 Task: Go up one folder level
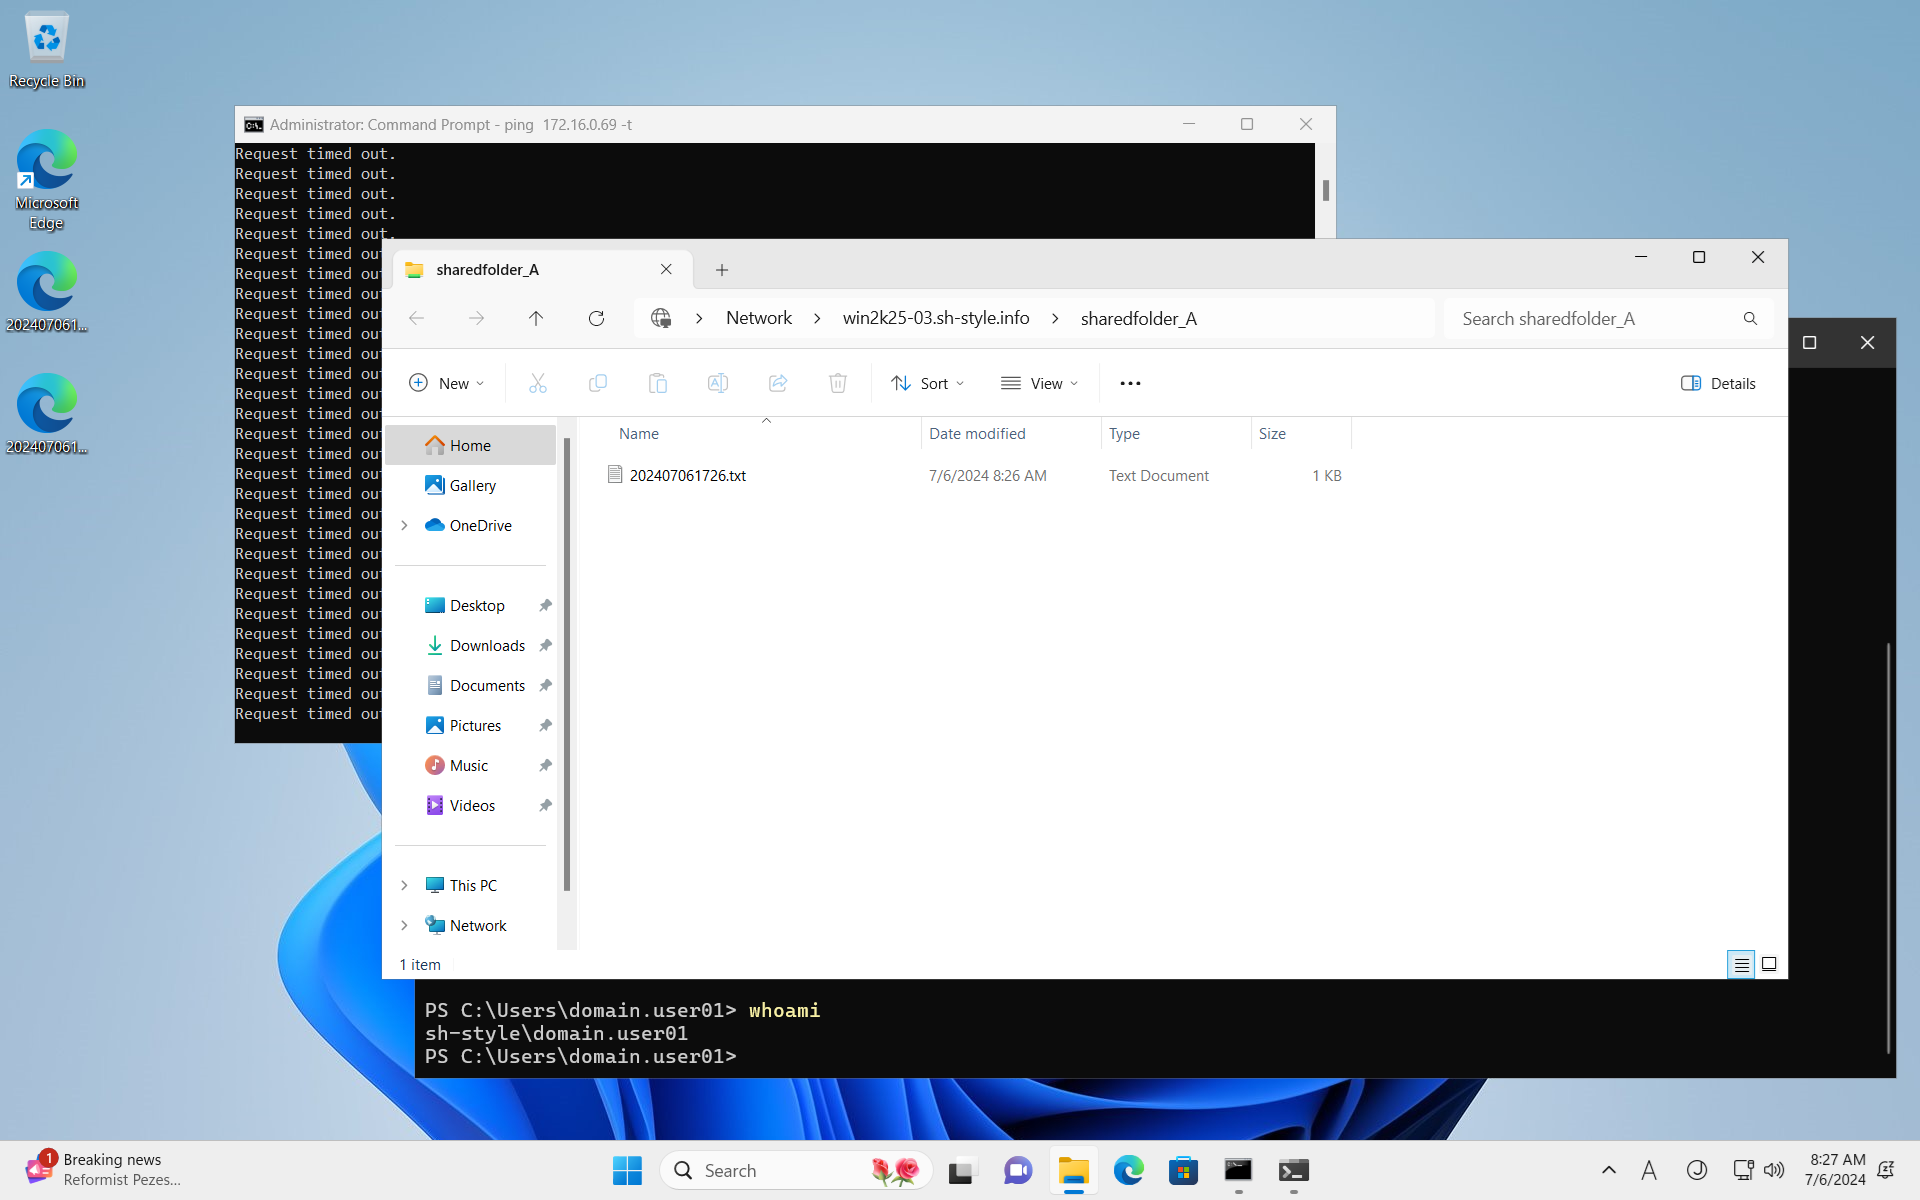(x=536, y=318)
